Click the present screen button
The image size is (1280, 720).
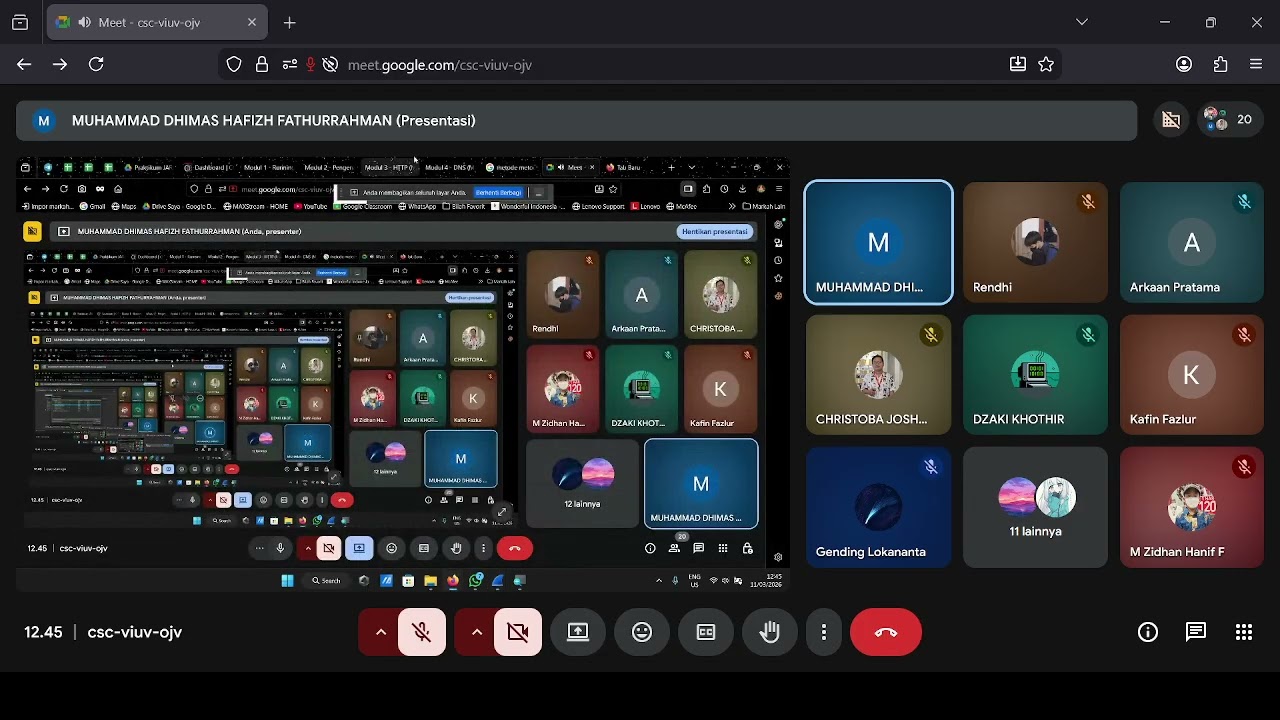pyautogui.click(x=579, y=632)
